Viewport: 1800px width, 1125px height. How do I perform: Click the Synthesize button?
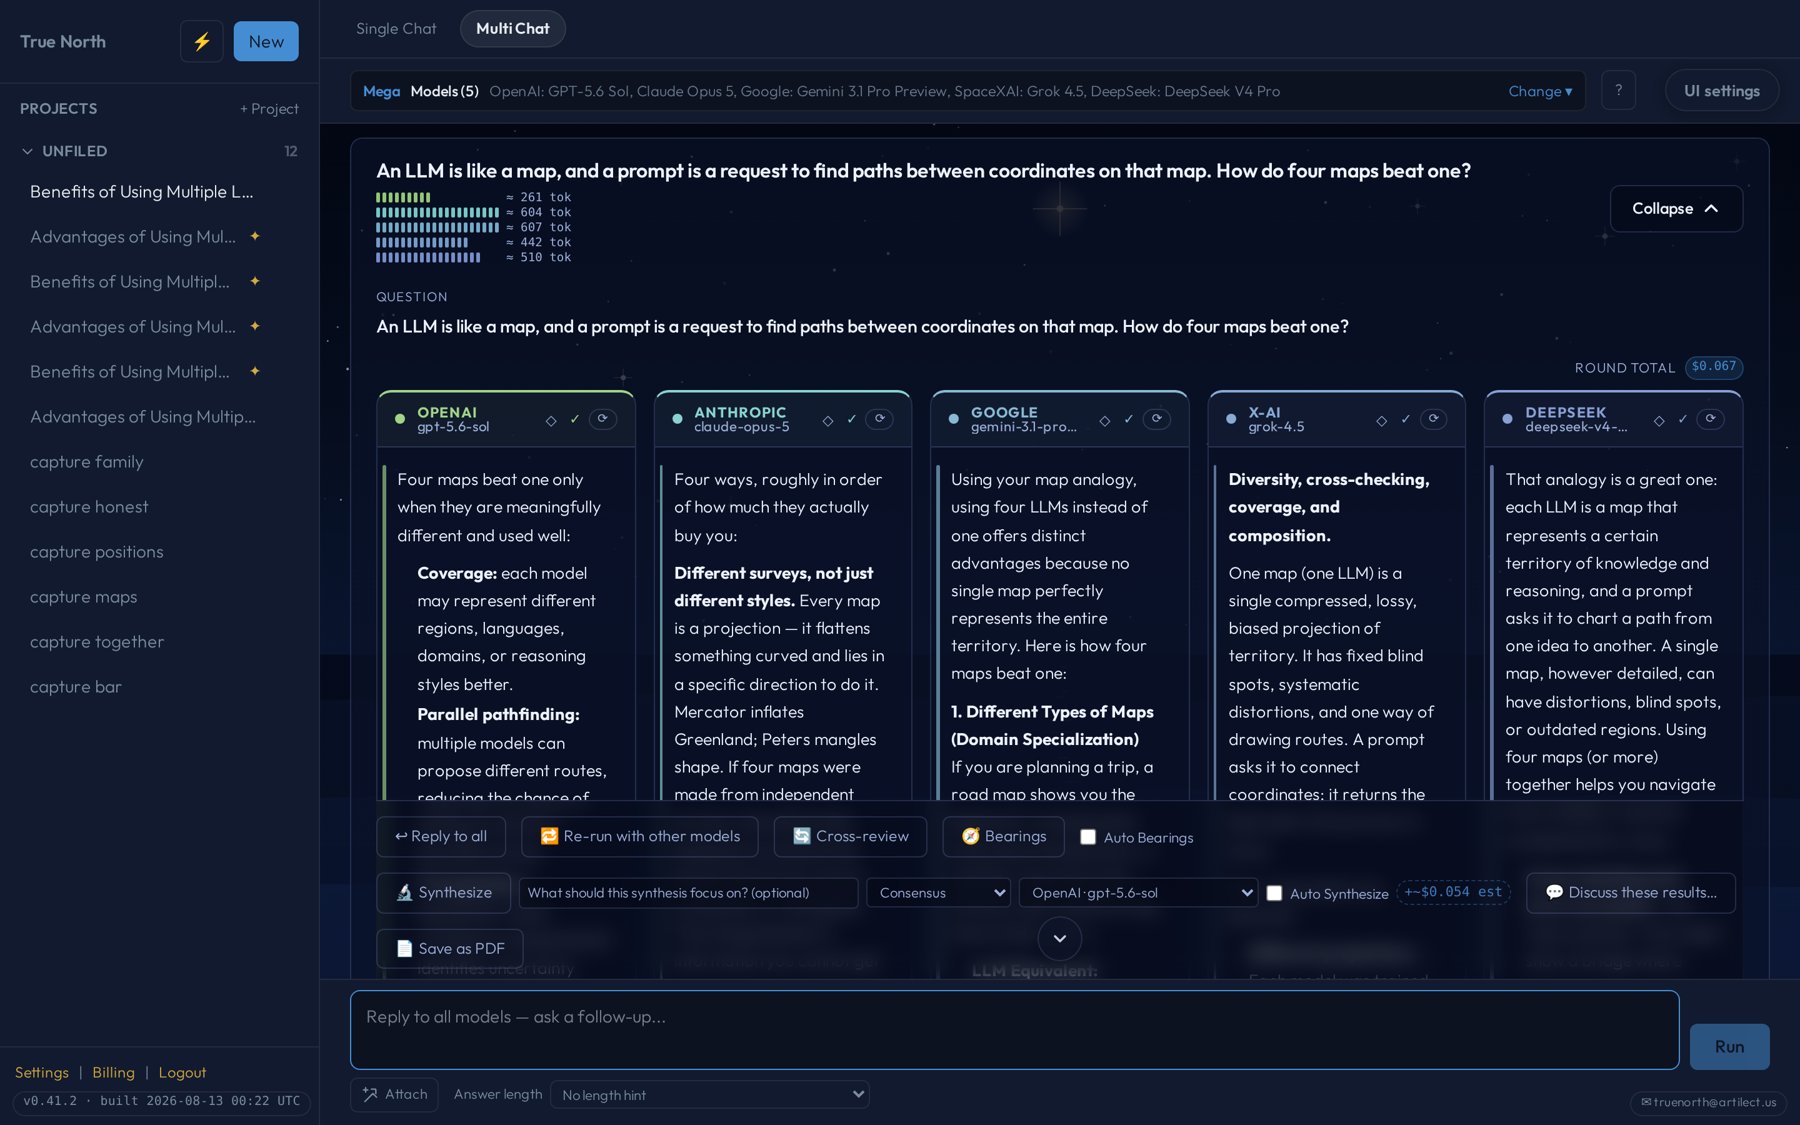pyautogui.click(x=444, y=893)
